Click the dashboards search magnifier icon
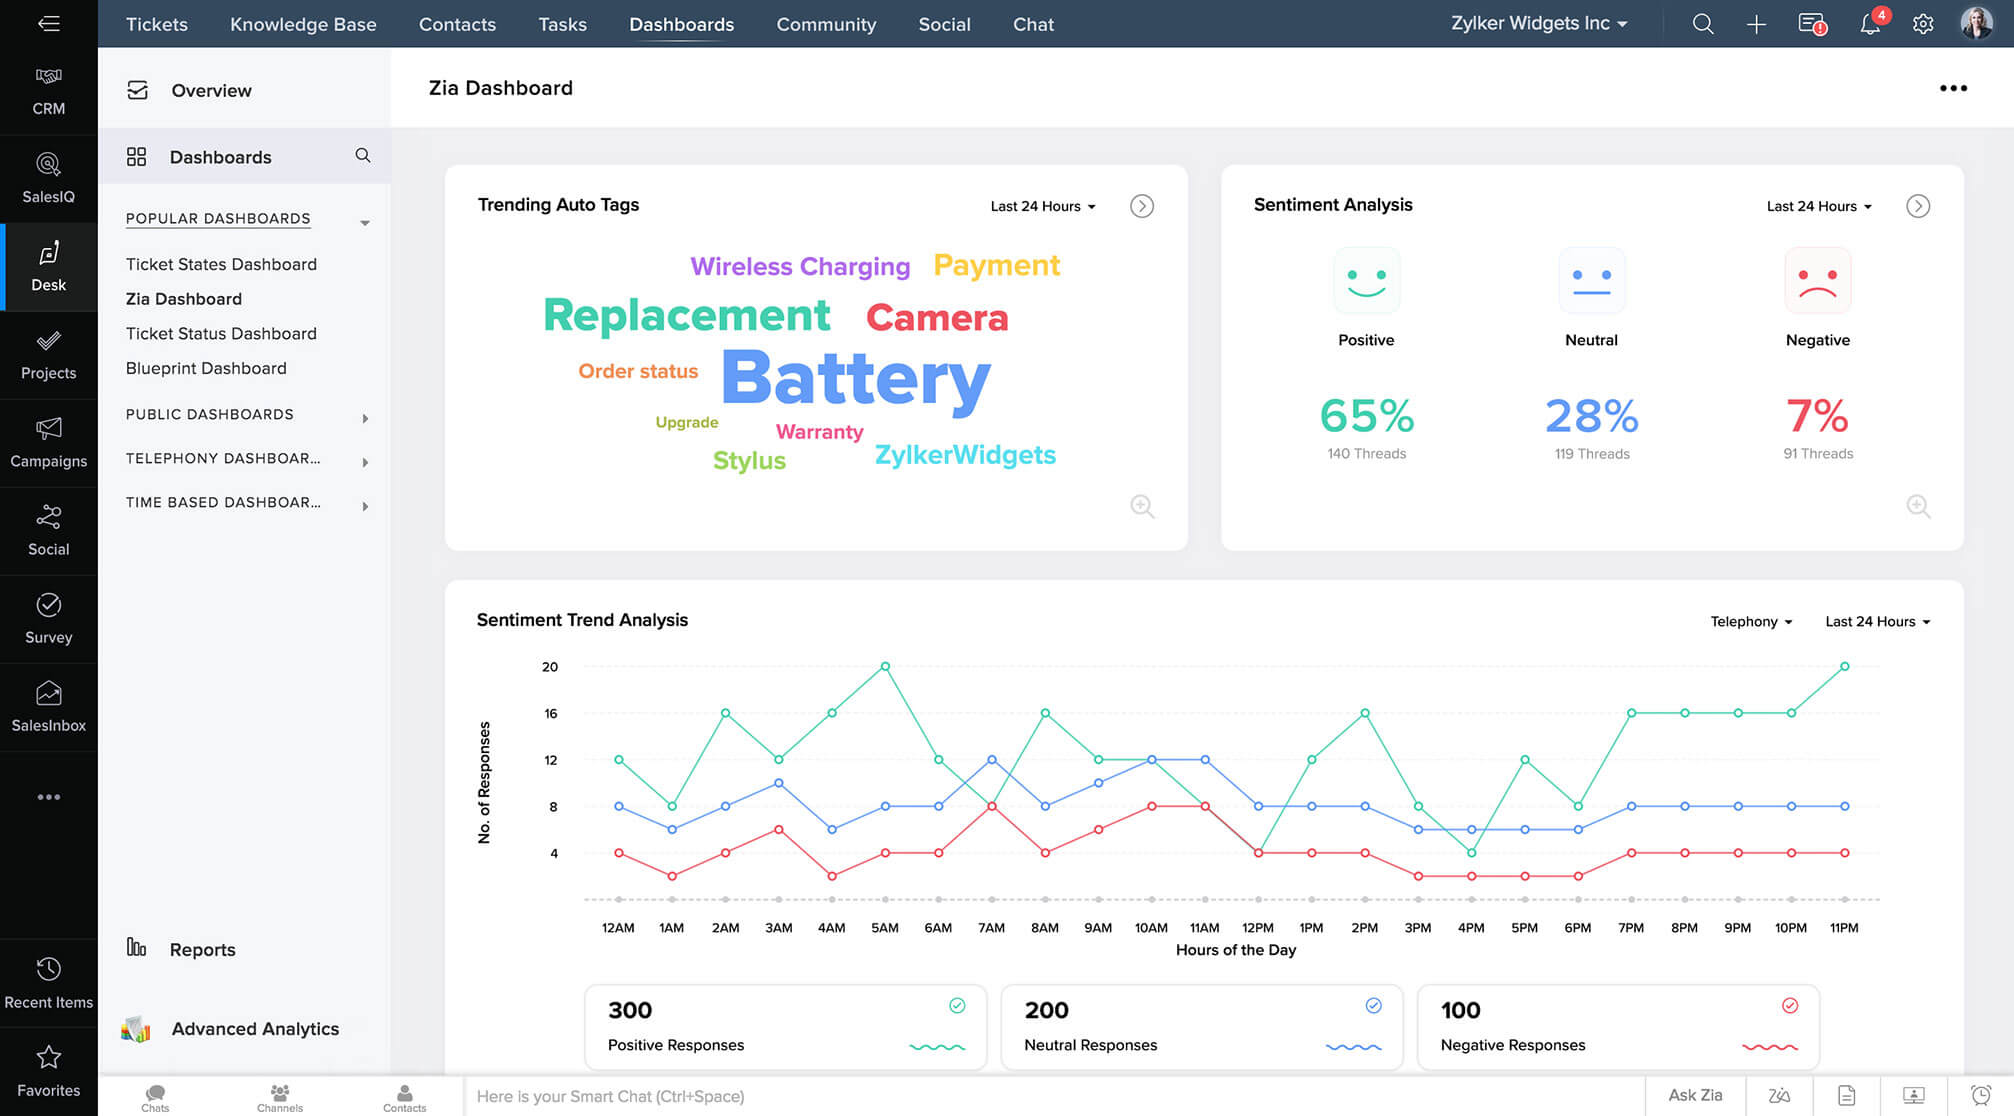 363,156
